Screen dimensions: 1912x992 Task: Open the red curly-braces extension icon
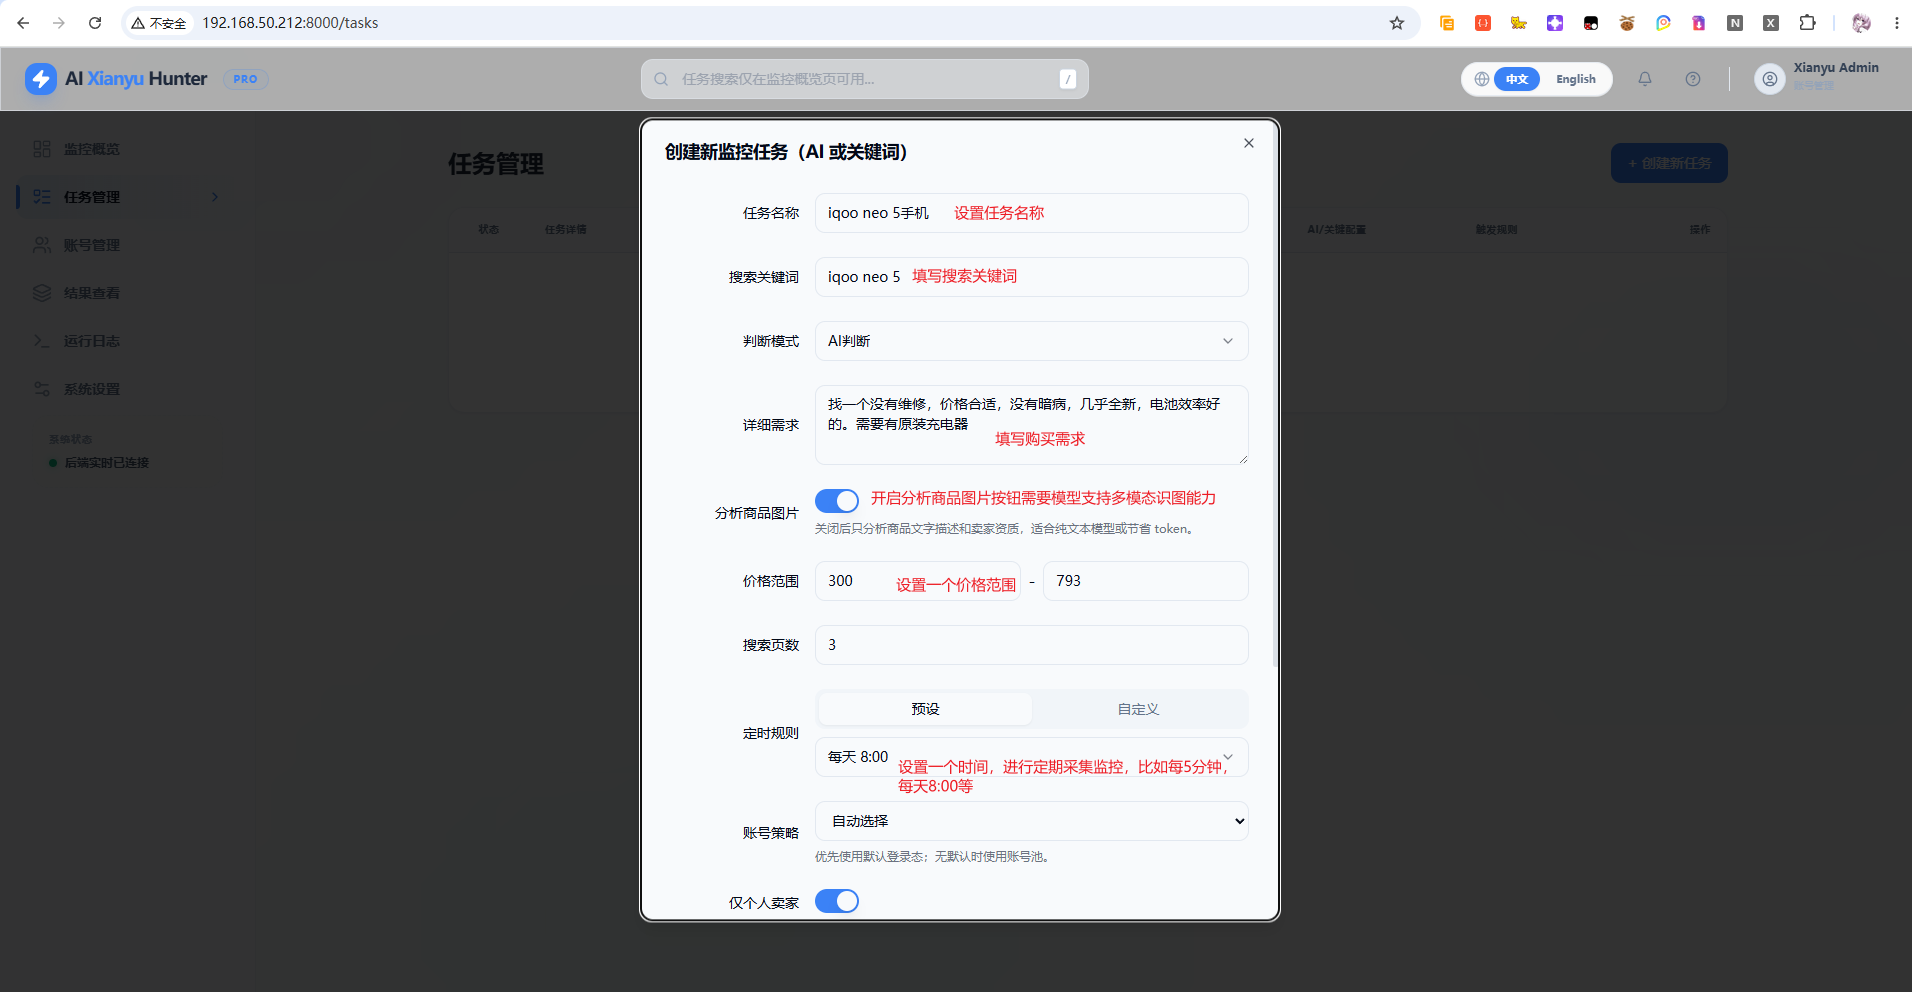1483,23
